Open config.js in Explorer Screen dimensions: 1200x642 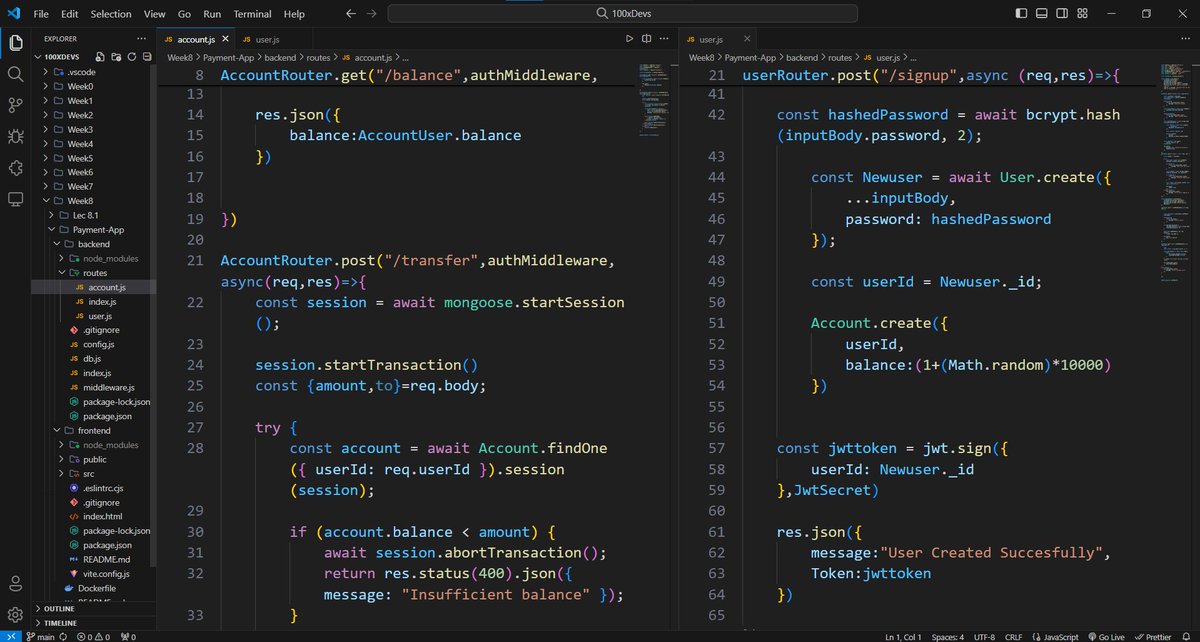tap(98, 344)
